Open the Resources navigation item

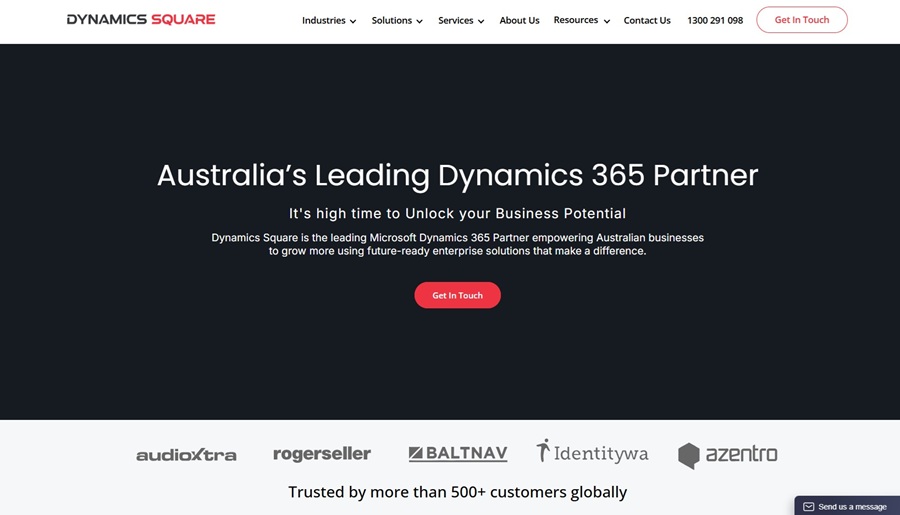click(x=576, y=20)
